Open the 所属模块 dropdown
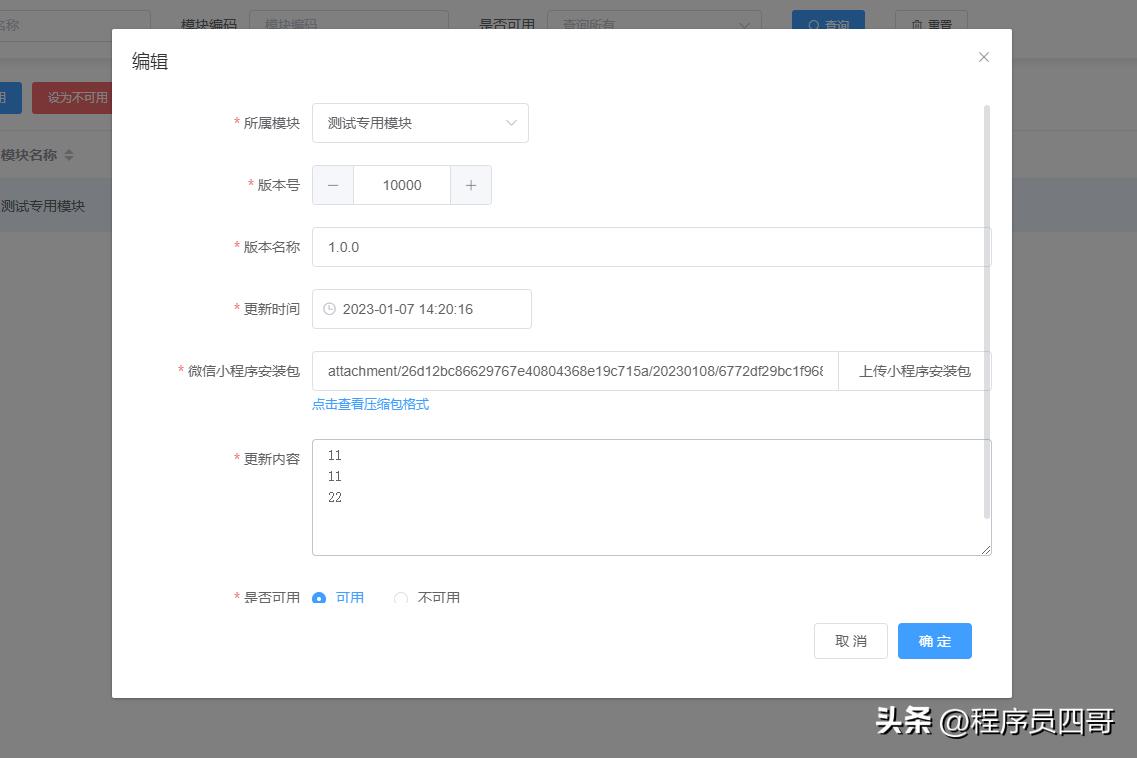Screen dimensions: 1137x758 [420, 122]
